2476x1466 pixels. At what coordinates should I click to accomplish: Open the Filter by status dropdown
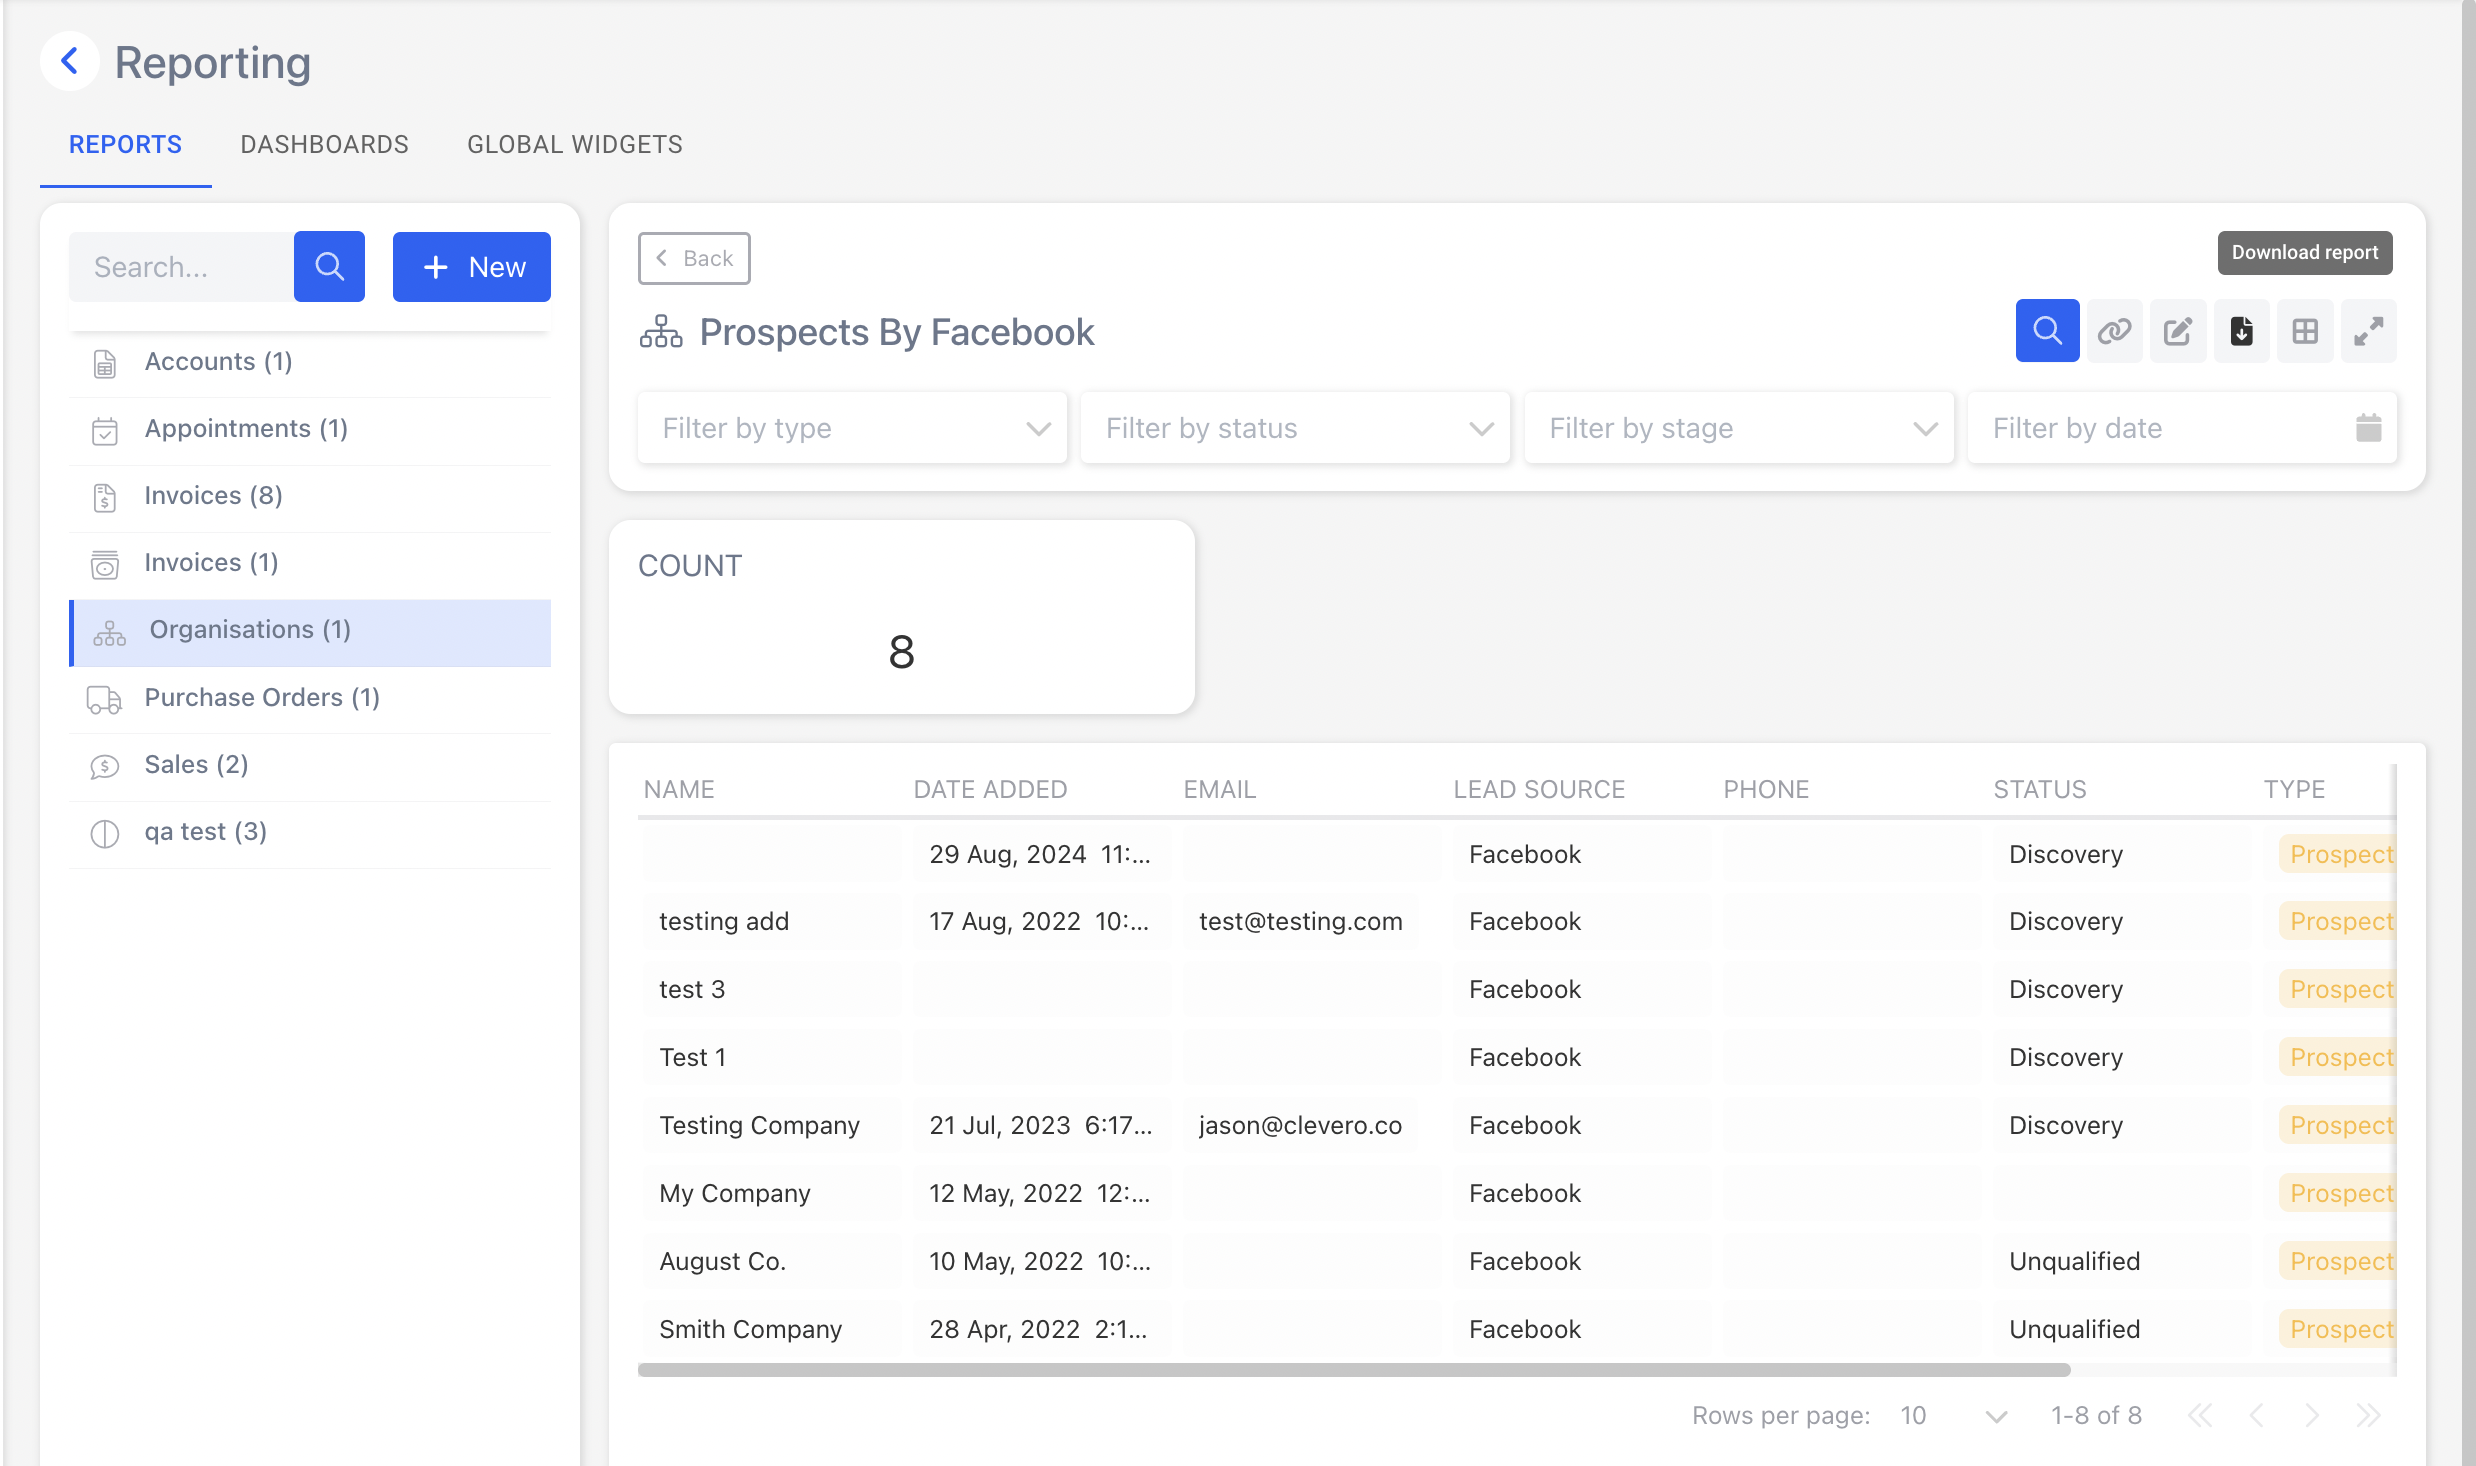(1296, 428)
